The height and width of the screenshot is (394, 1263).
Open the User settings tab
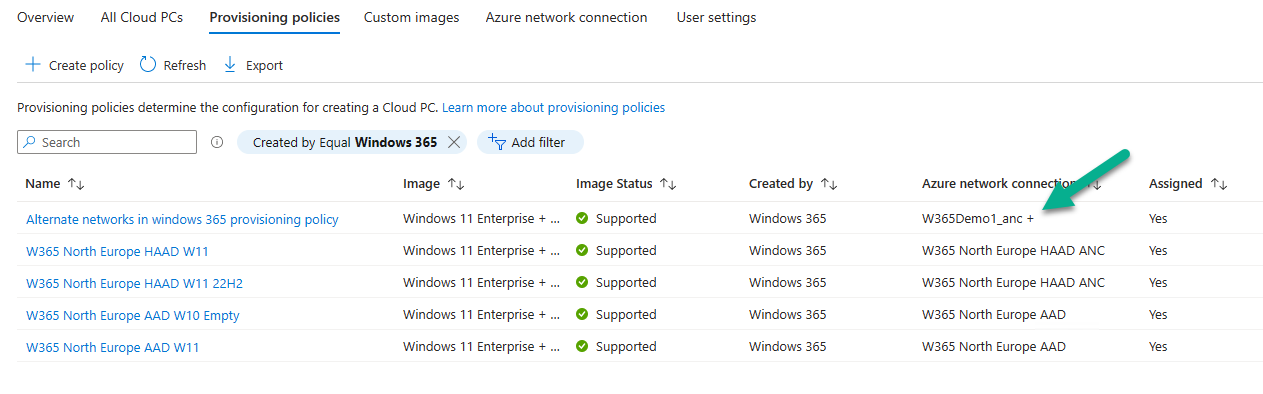[716, 18]
